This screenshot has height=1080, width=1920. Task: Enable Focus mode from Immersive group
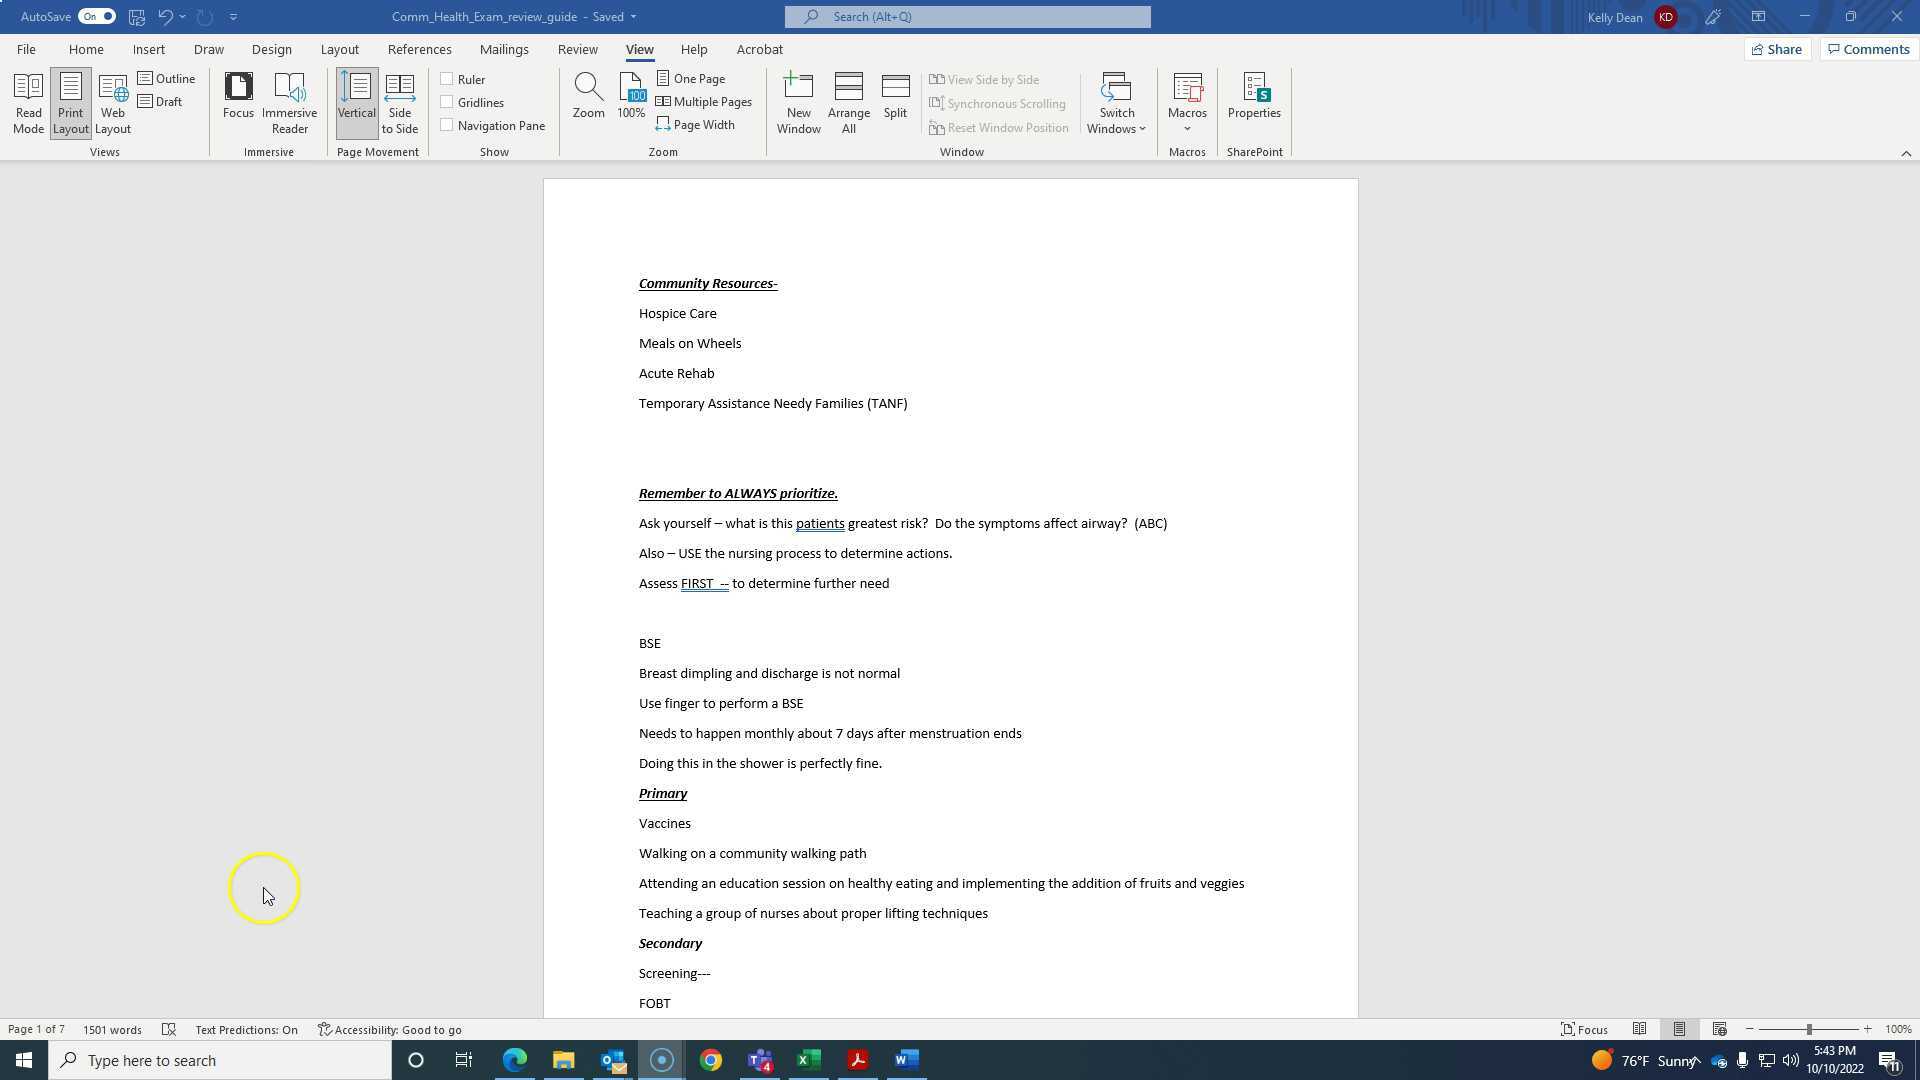tap(239, 101)
